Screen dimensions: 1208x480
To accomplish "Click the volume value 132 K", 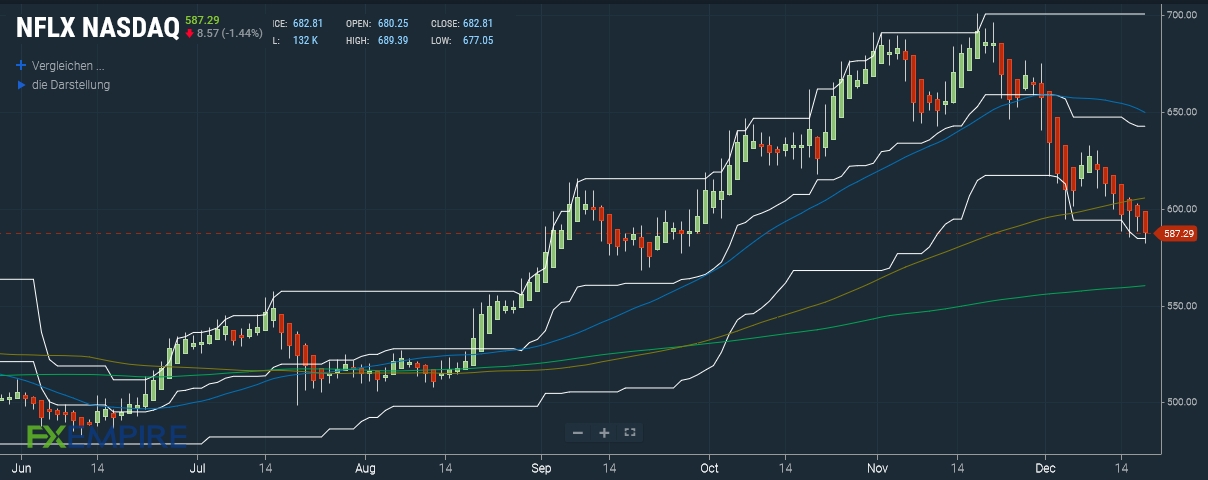I will [x=304, y=41].
